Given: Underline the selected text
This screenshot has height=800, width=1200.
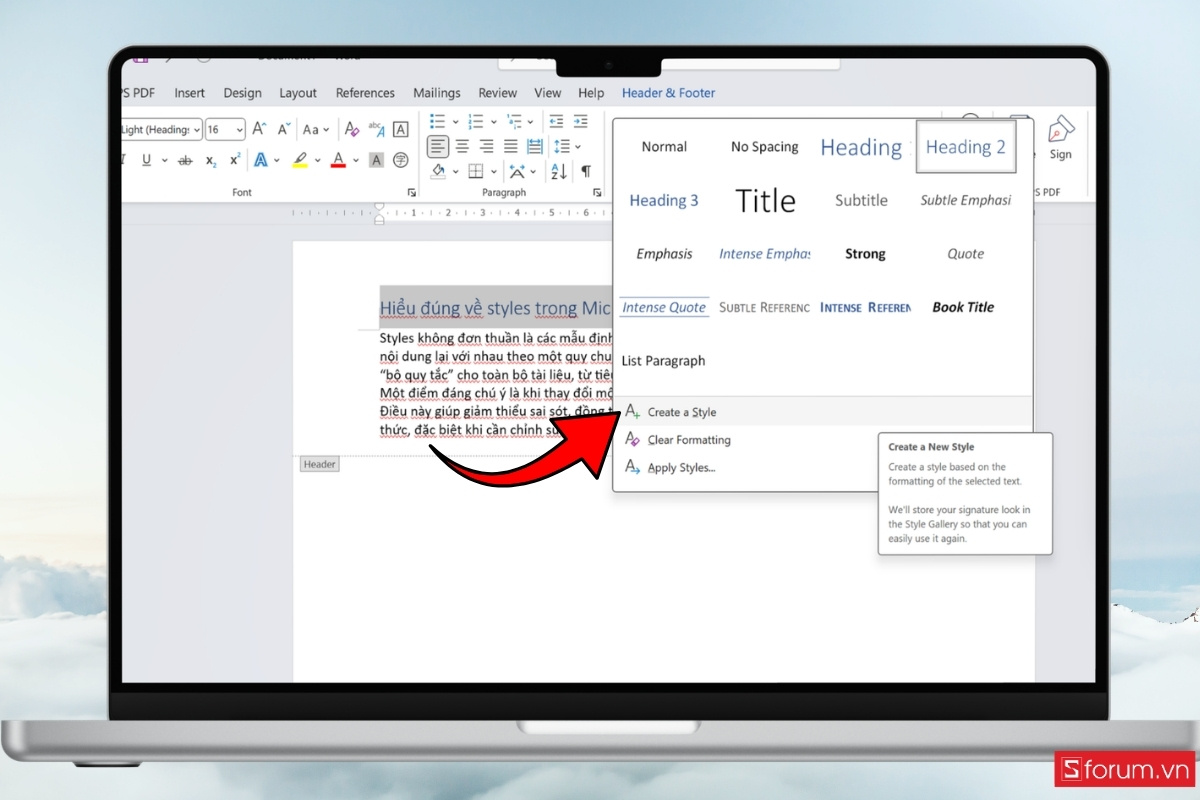Looking at the screenshot, I should (x=147, y=160).
